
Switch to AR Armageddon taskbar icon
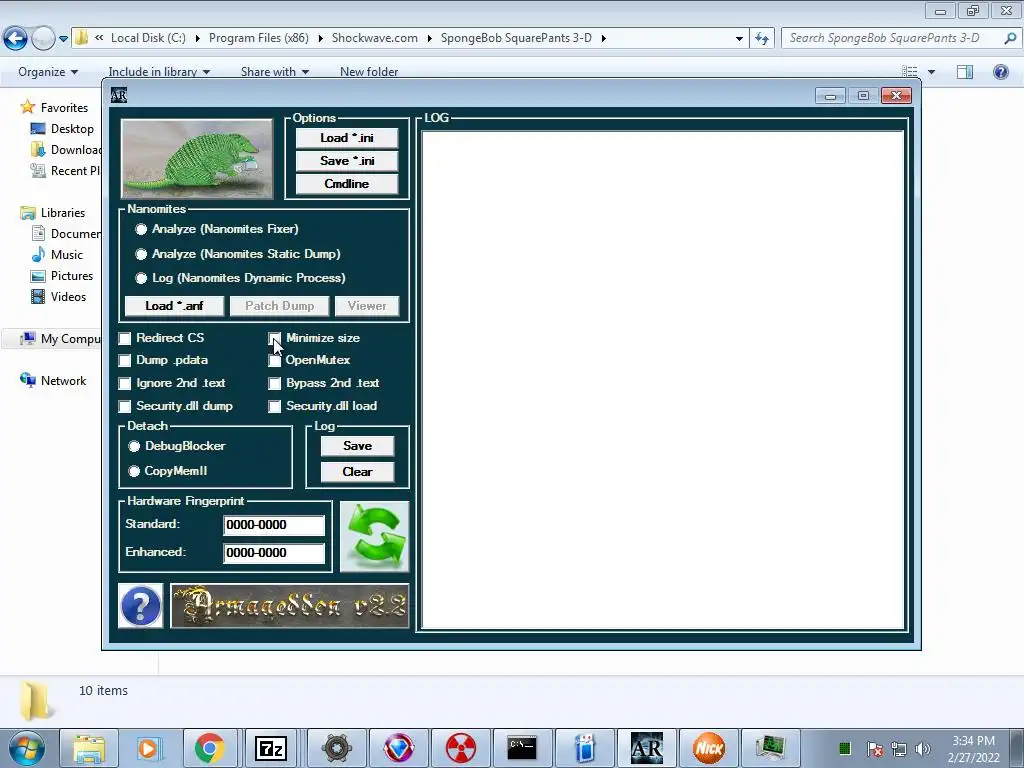coord(646,748)
